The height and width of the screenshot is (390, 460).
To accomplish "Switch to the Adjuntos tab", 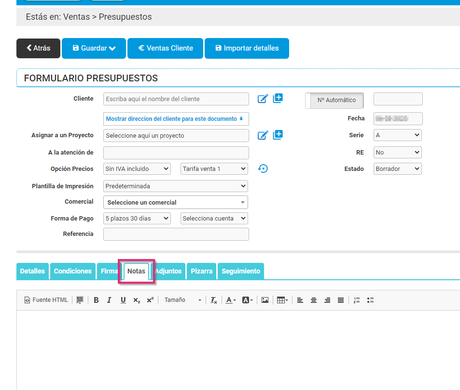I will point(168,271).
